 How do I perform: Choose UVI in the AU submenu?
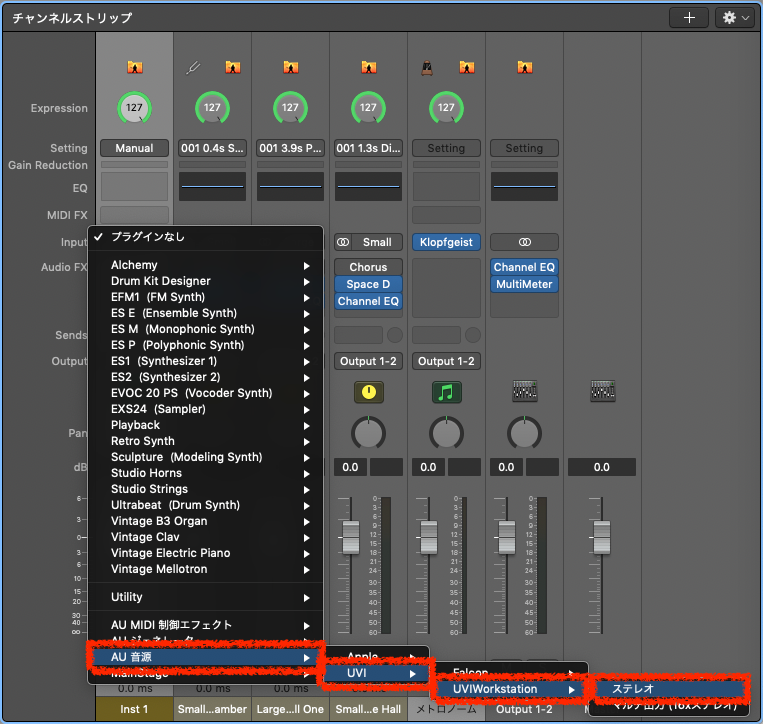click(377, 673)
